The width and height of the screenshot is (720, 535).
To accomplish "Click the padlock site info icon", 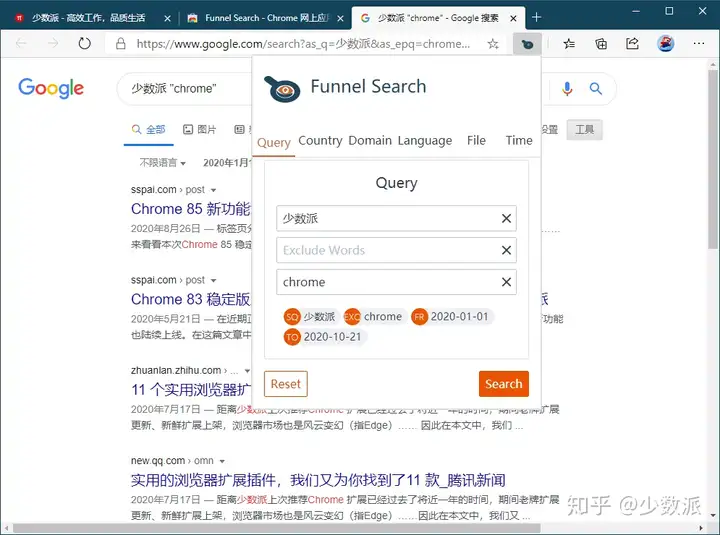I will point(121,44).
